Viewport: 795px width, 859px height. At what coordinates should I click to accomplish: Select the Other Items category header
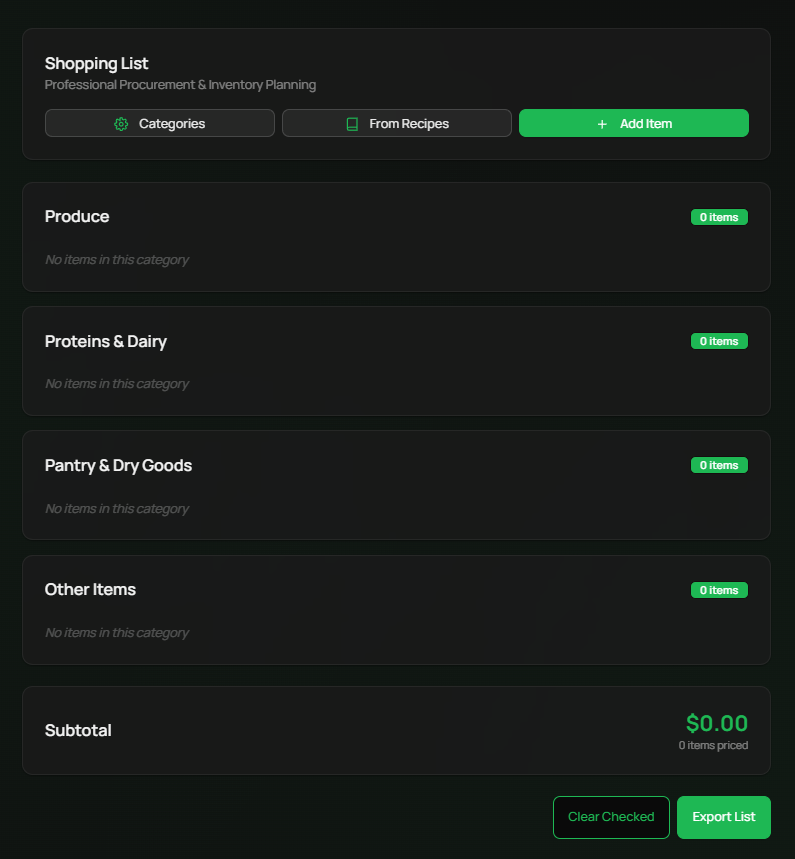(x=90, y=590)
